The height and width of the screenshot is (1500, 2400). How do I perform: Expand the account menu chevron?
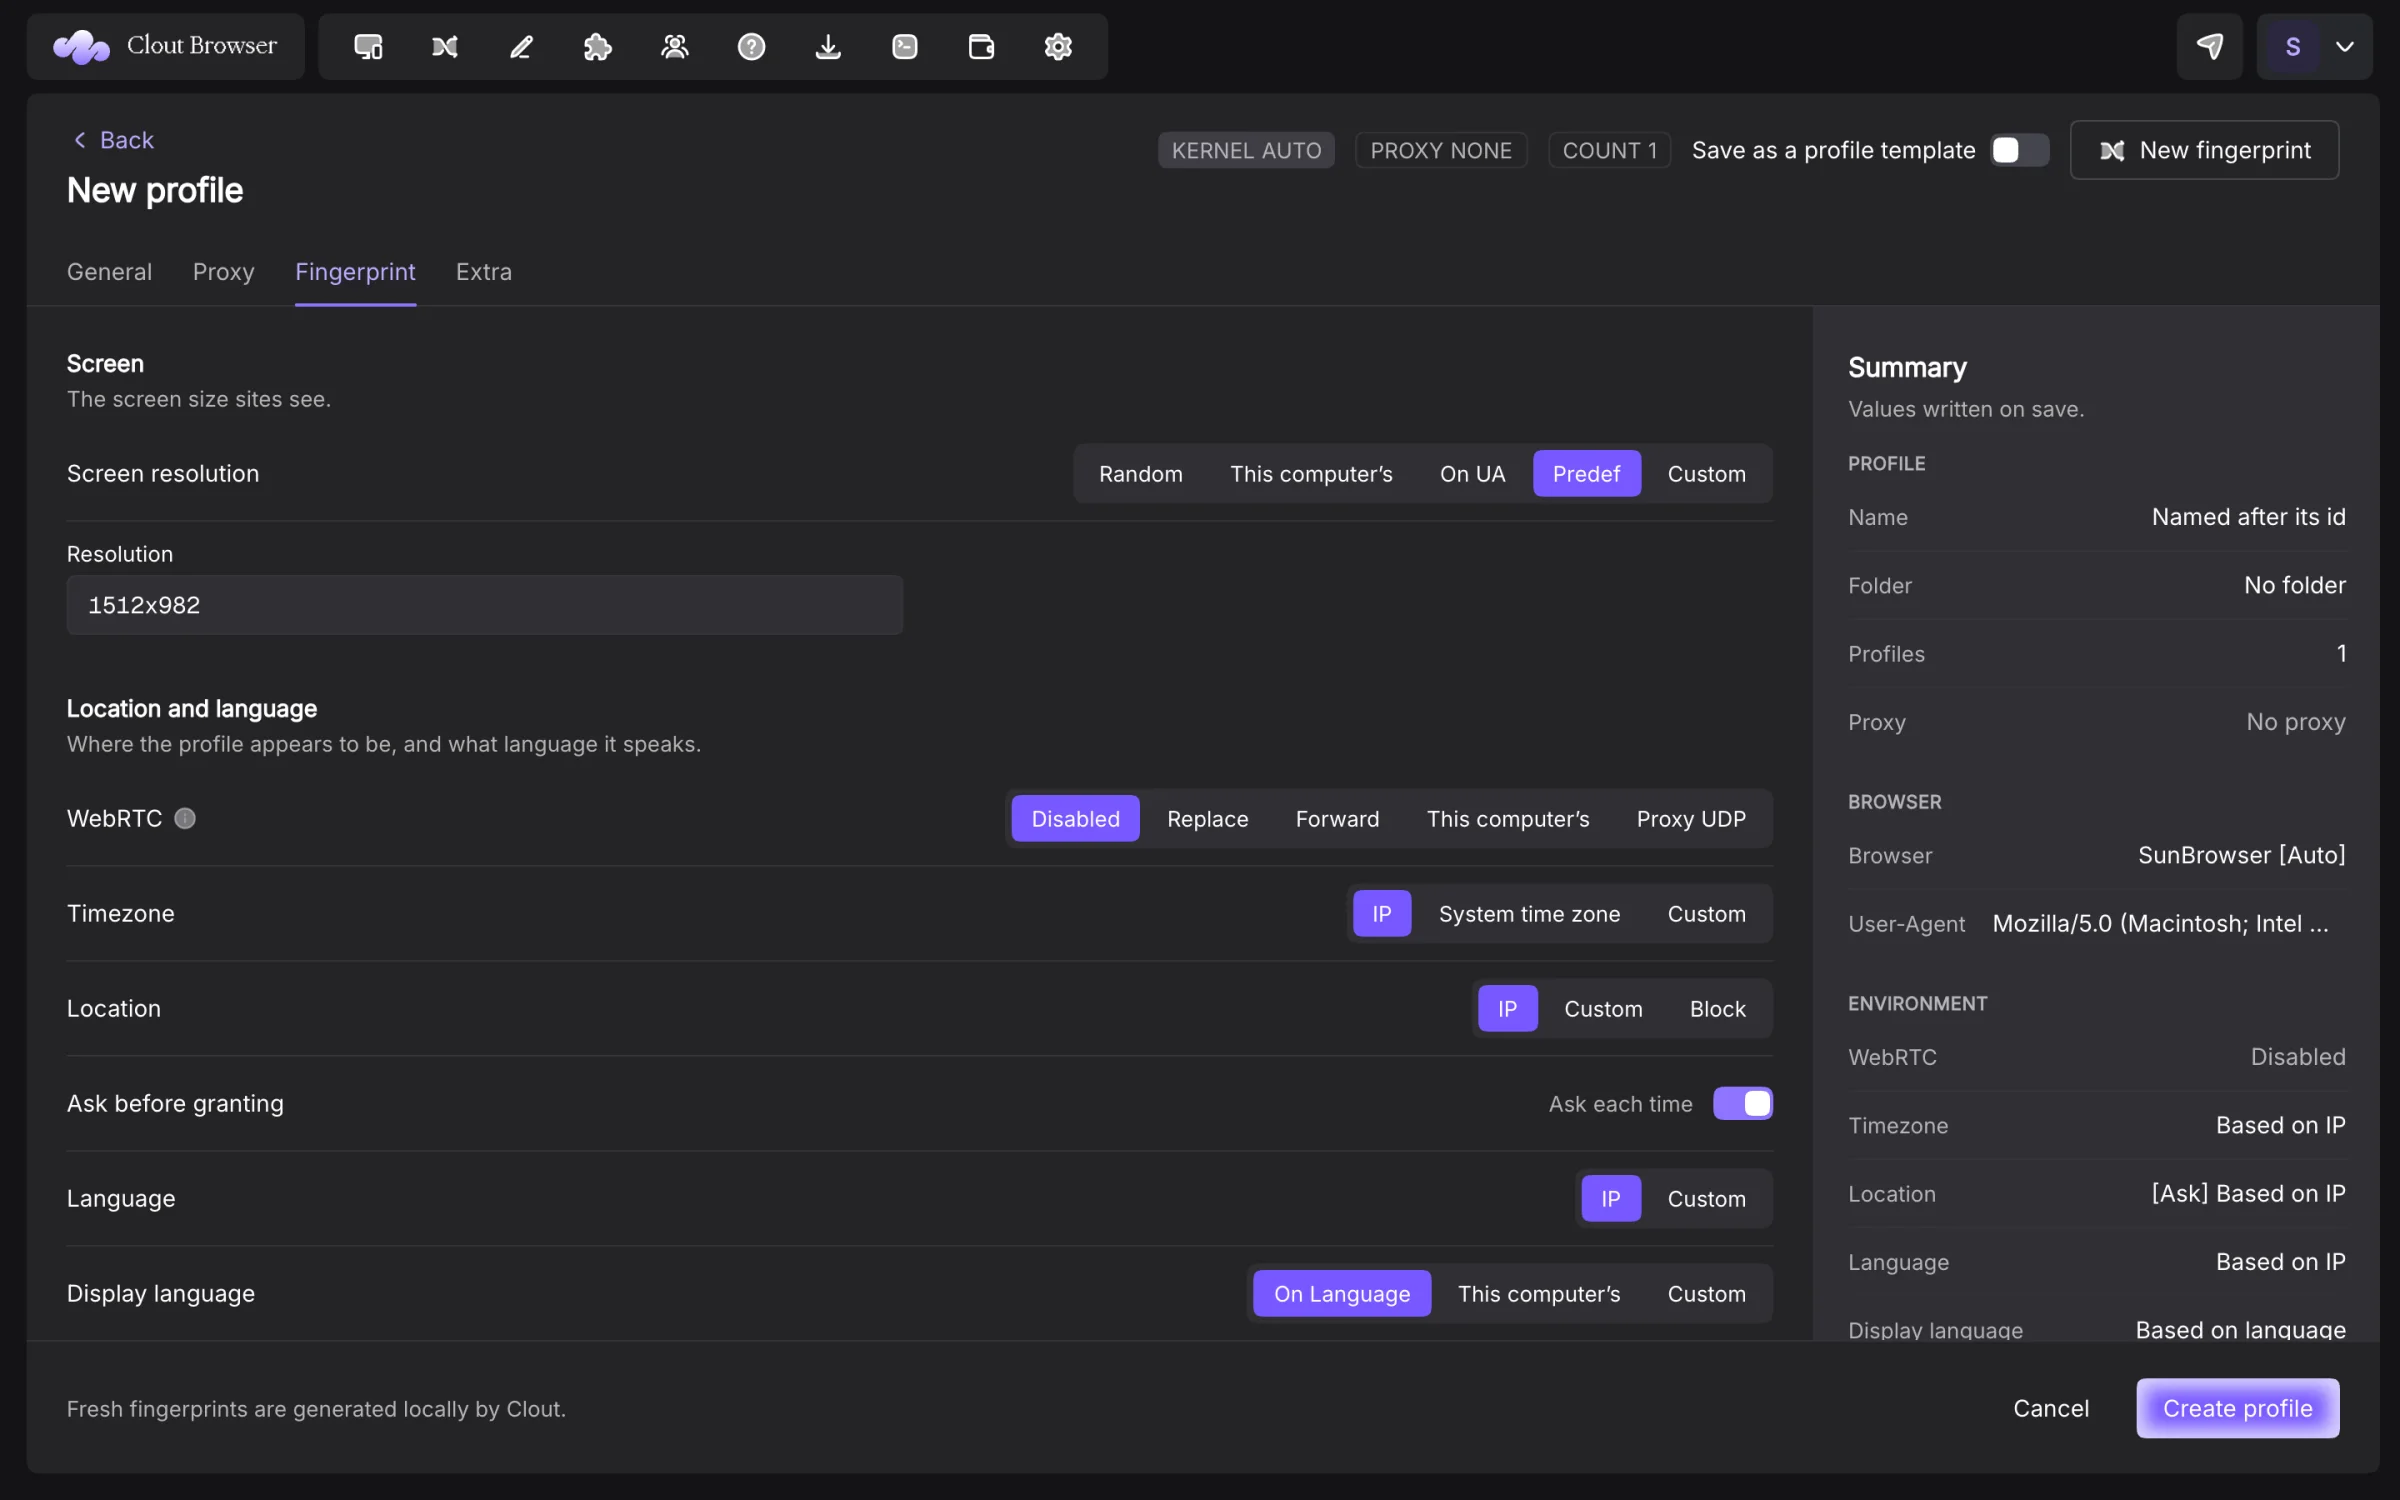(2345, 47)
